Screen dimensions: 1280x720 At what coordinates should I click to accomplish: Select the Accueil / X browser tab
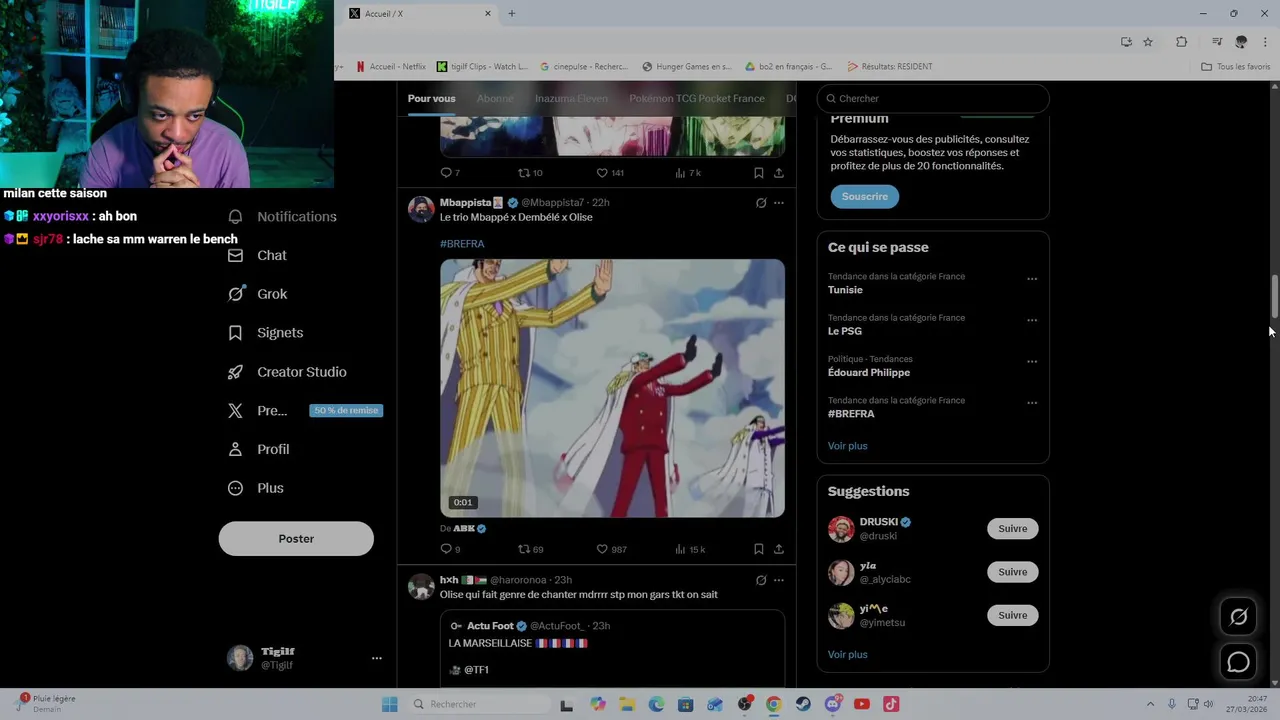tap(420, 14)
